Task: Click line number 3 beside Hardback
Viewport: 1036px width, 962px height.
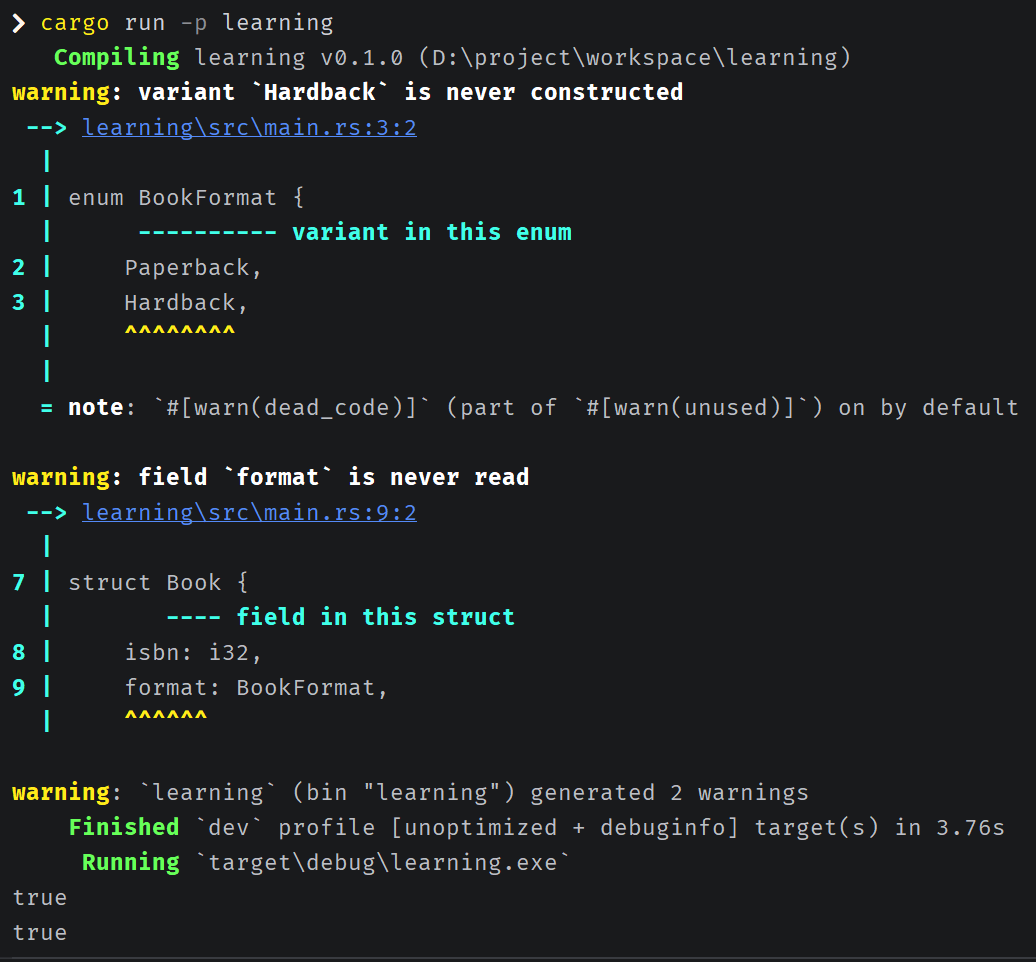Action: 18,303
